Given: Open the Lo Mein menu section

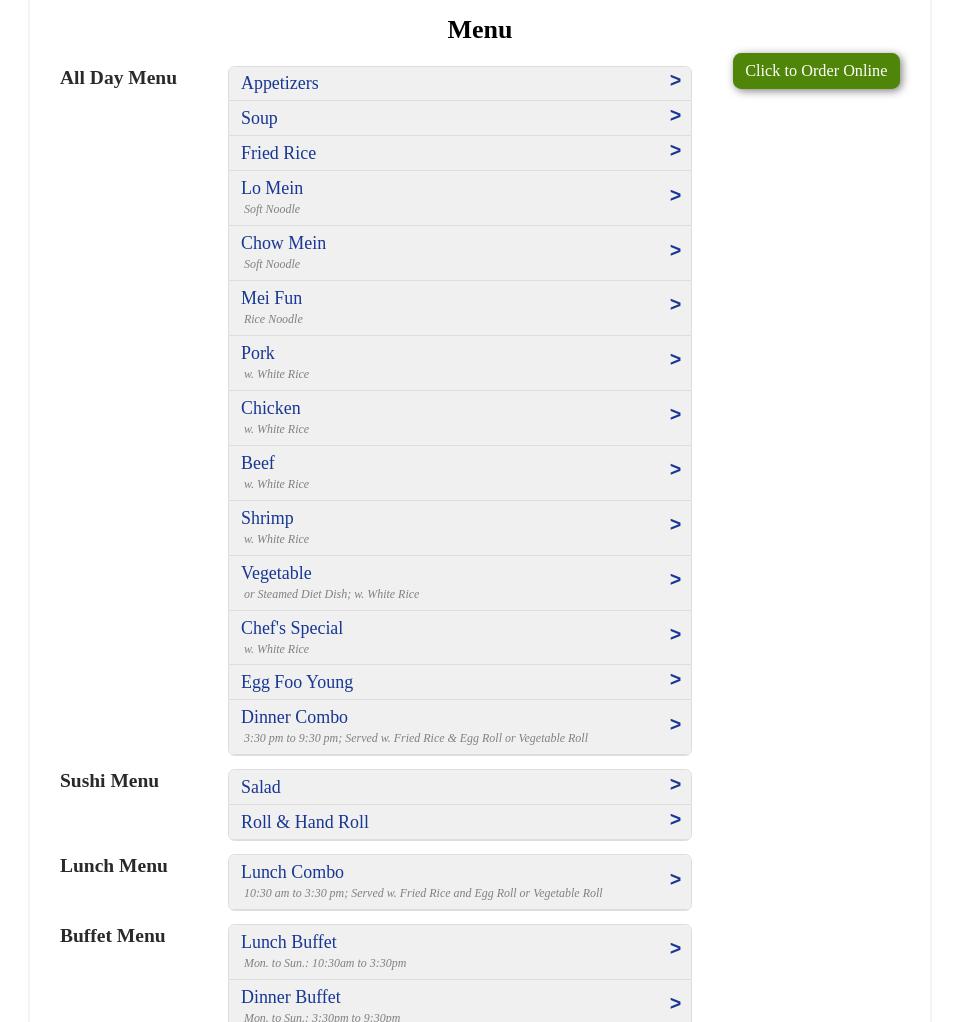Looking at the screenshot, I should point(272,188).
